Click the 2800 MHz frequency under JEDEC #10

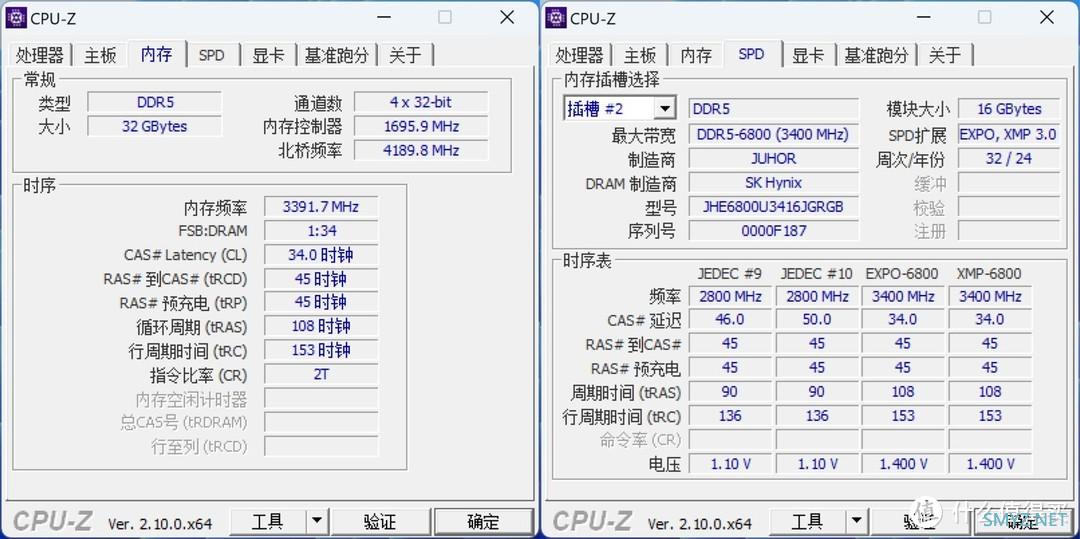pyautogui.click(x=817, y=297)
